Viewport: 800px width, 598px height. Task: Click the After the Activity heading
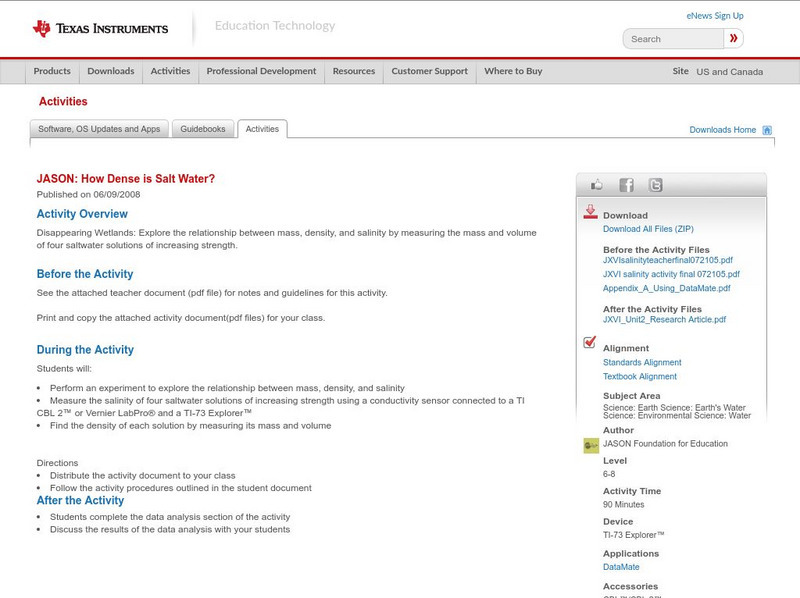pyautogui.click(x=80, y=501)
